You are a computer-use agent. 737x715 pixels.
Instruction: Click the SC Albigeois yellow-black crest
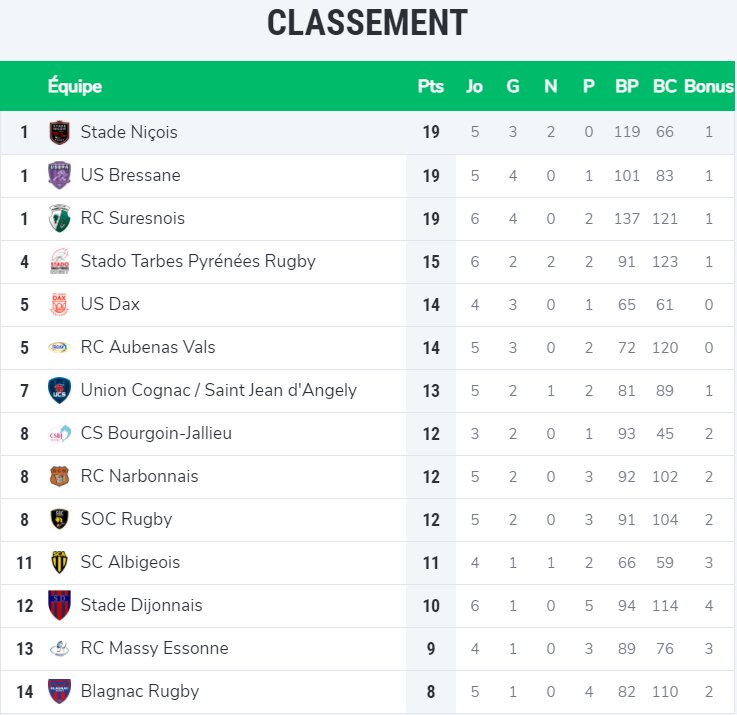pos(59,562)
